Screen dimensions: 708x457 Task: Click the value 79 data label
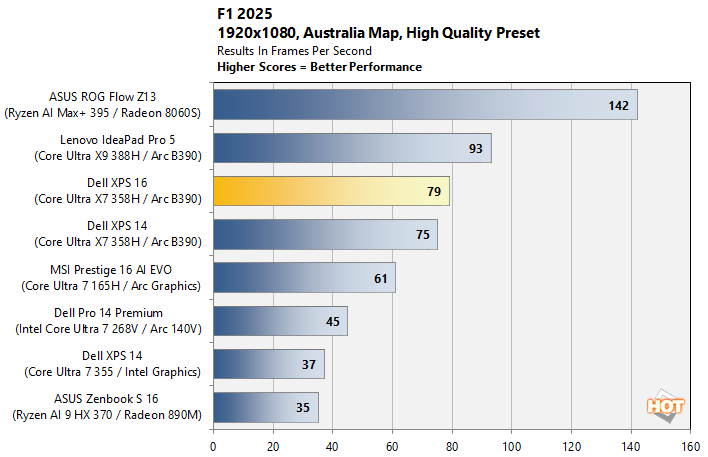(x=434, y=191)
